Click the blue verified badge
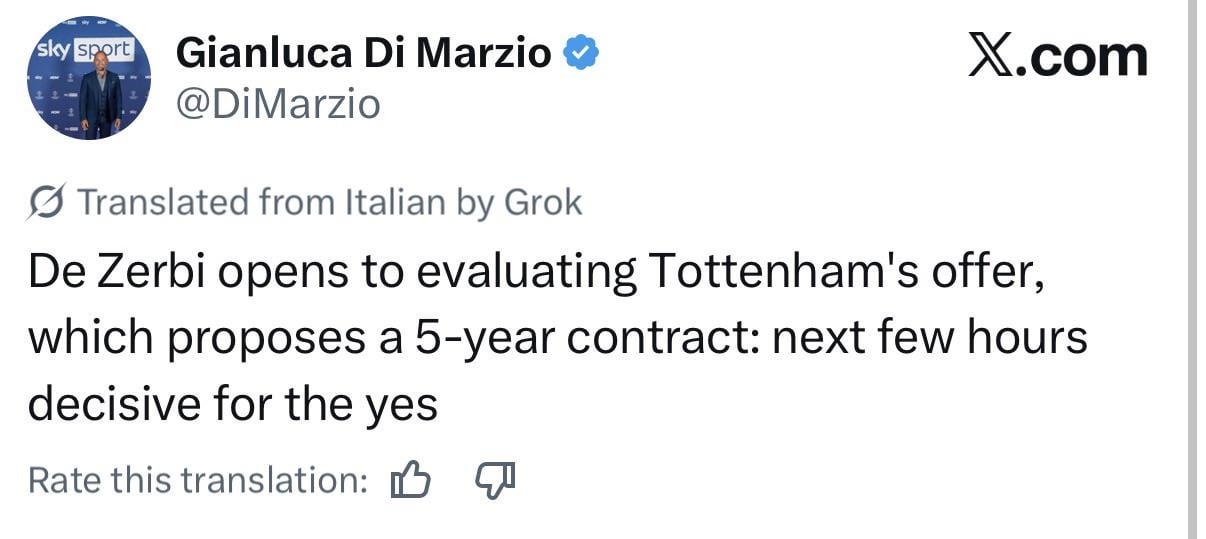 582,53
